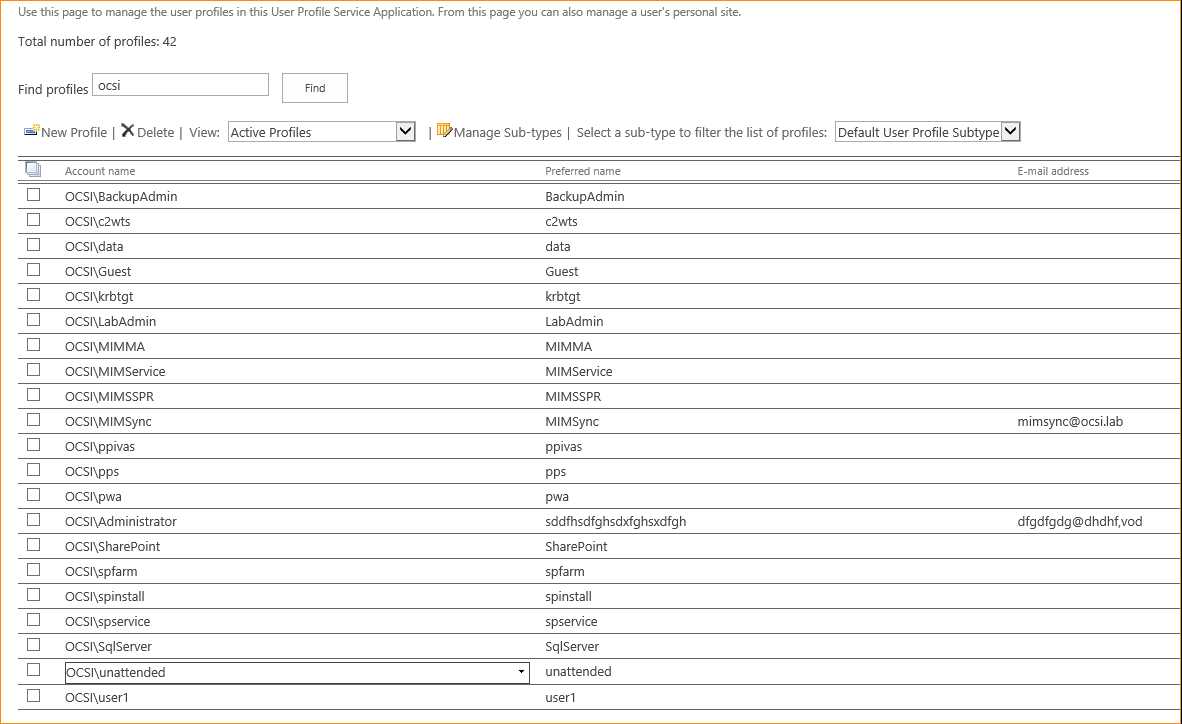Click email mimsync@ocsi.lab
The image size is (1182, 724).
[1070, 422]
